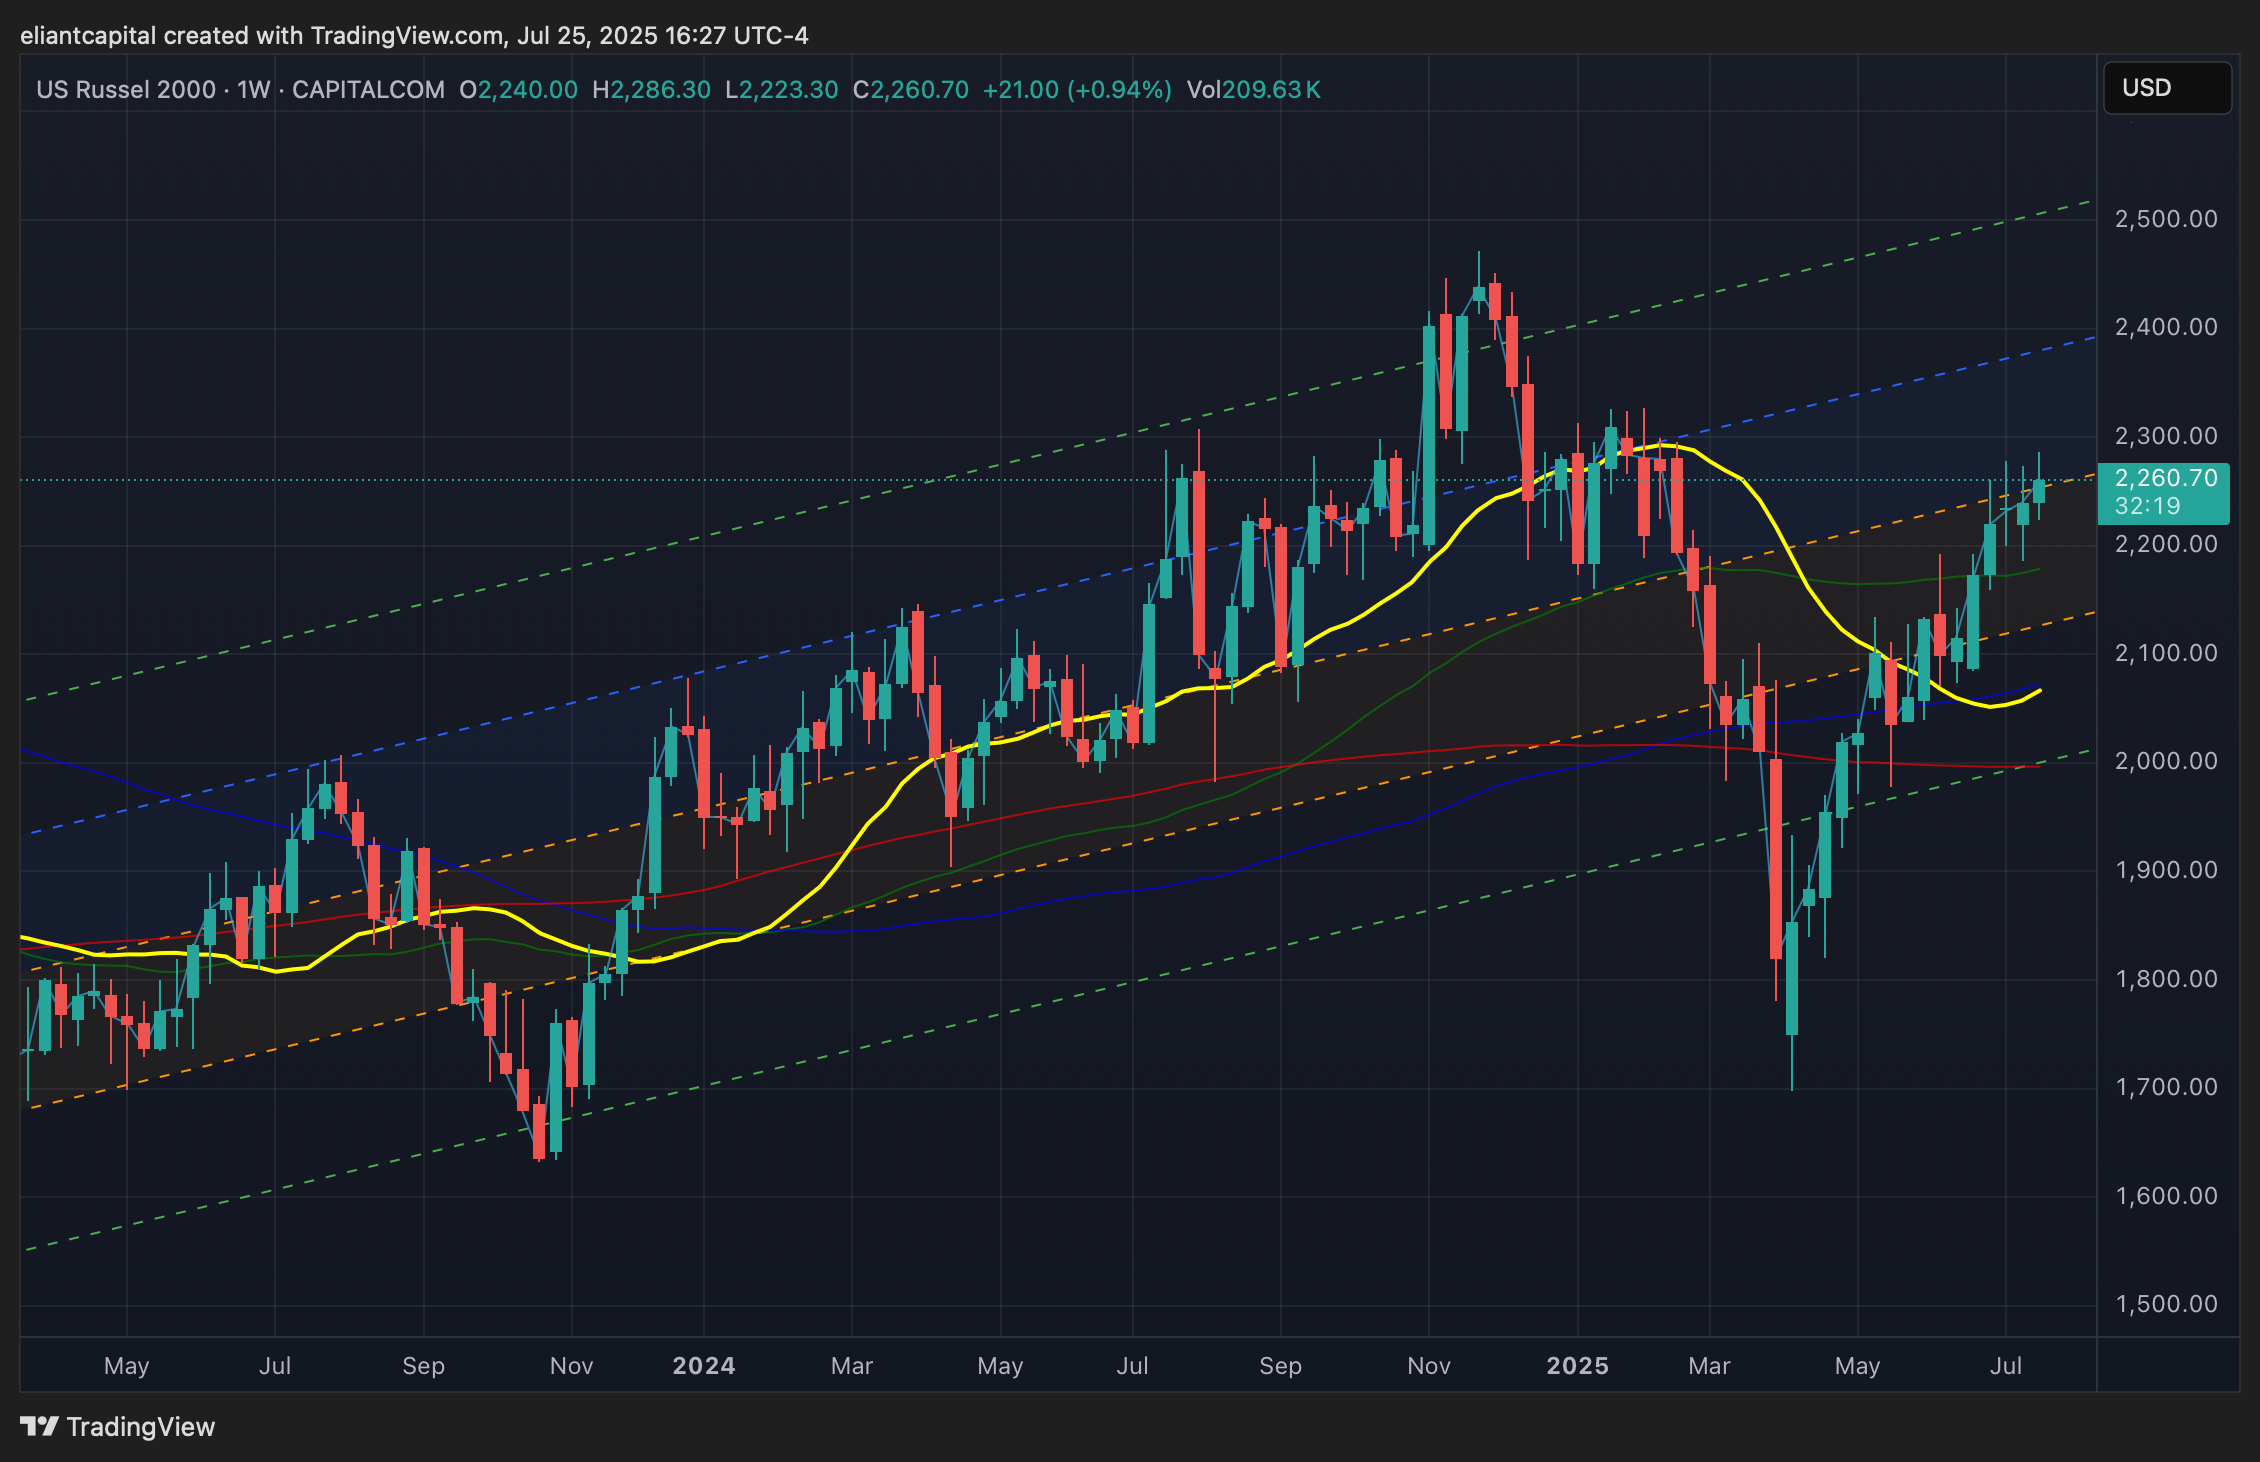Click the 1,500.00 price axis label
The height and width of the screenshot is (1462, 2260).
click(x=2165, y=1304)
